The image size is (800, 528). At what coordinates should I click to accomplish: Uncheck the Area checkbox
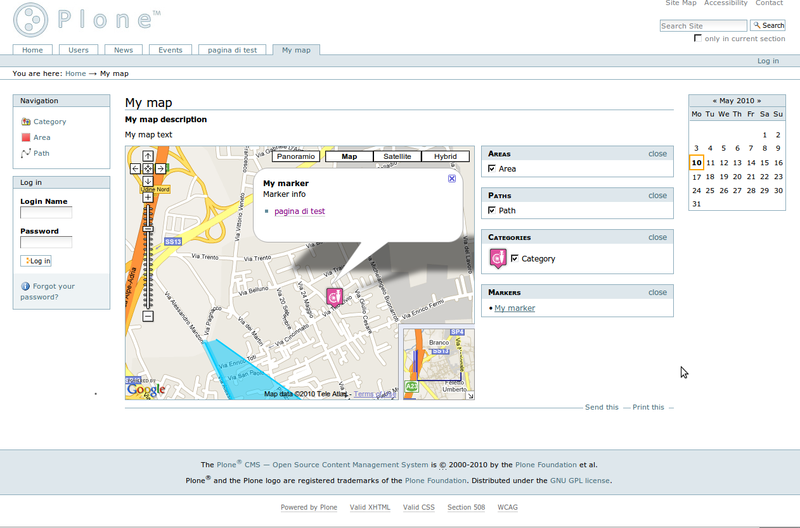point(492,169)
